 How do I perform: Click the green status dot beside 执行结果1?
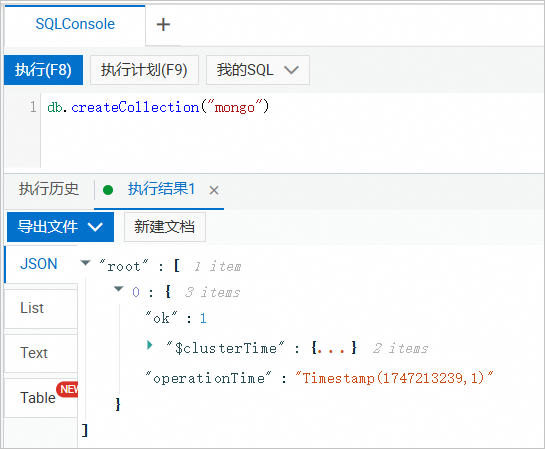108,190
